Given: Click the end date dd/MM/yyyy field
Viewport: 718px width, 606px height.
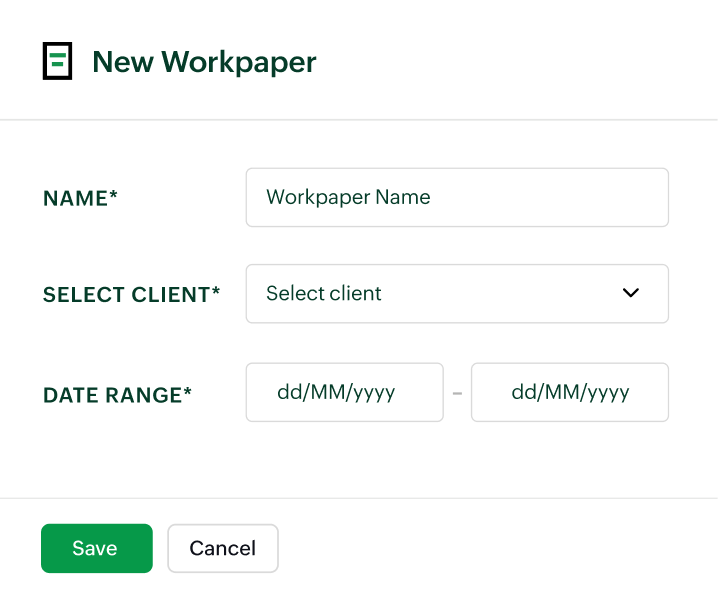Looking at the screenshot, I should [x=569, y=392].
